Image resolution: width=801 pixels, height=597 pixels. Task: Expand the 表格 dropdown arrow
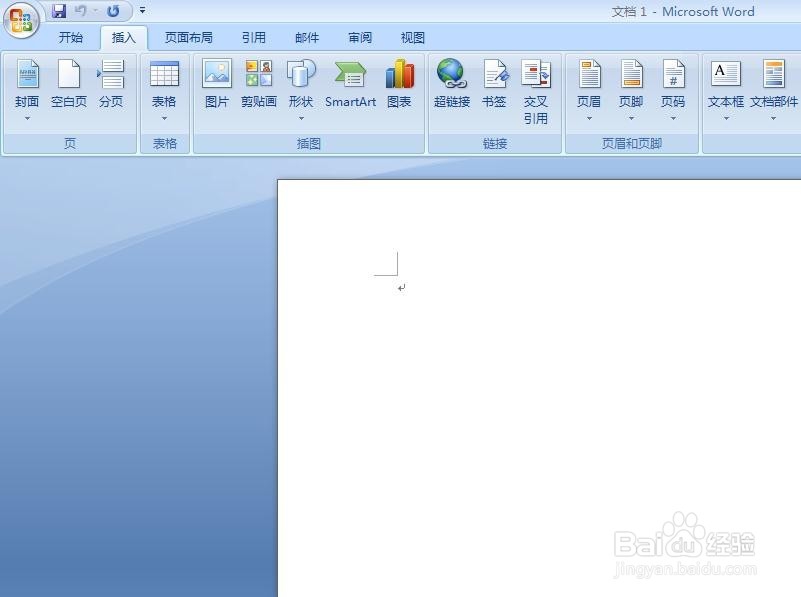164,118
